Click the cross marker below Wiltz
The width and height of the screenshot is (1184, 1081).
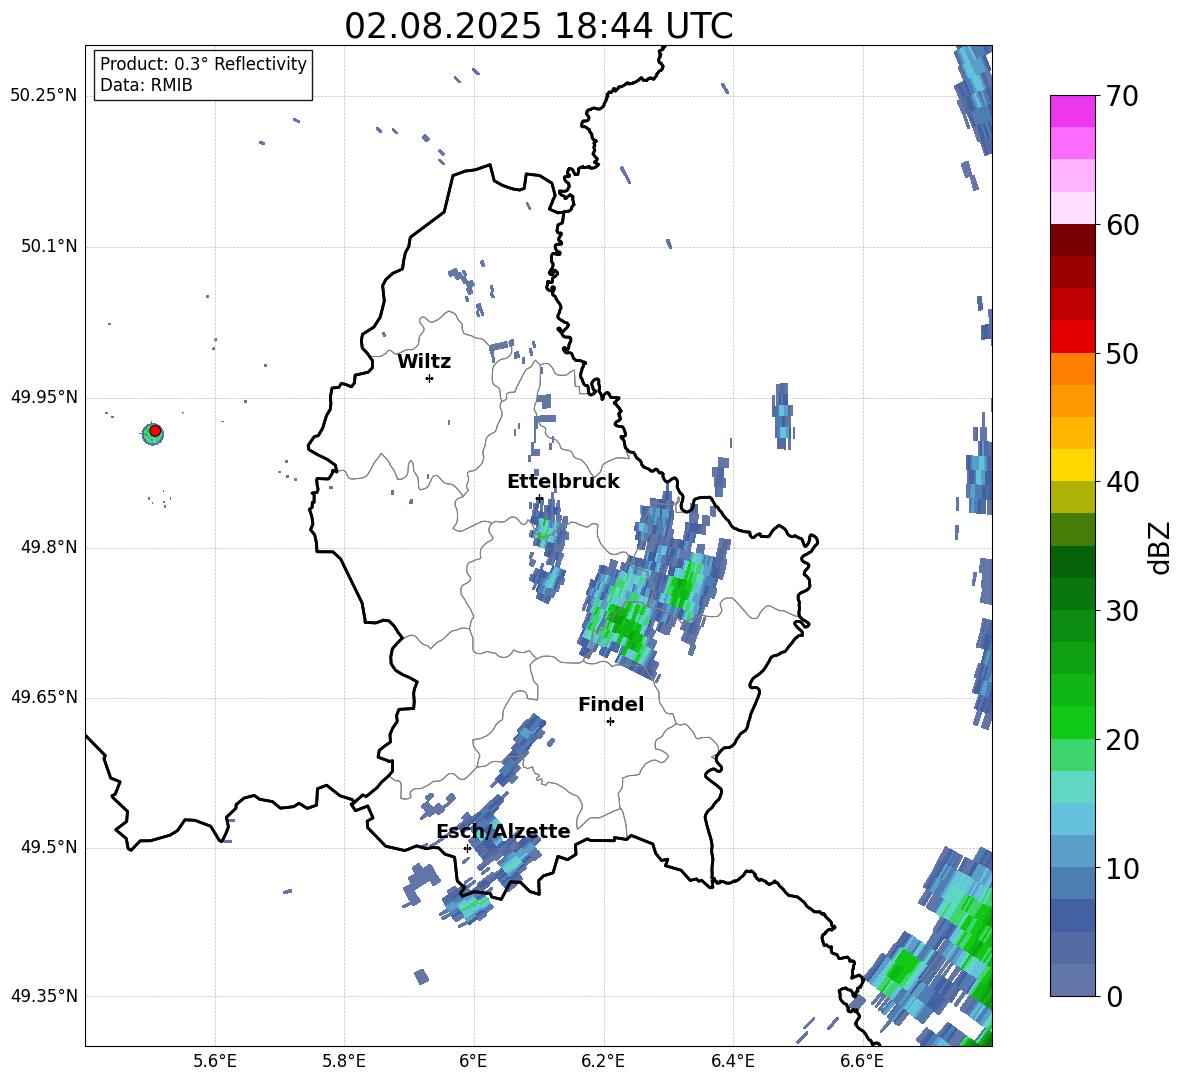click(x=430, y=378)
